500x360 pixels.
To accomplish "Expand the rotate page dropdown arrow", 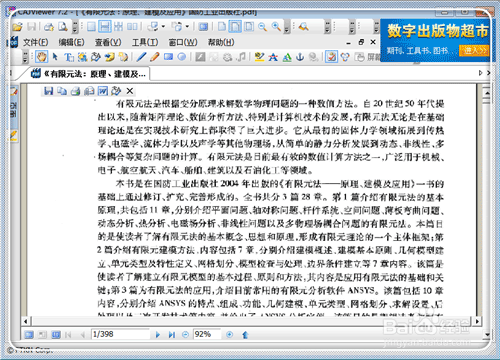I will (163, 27).
